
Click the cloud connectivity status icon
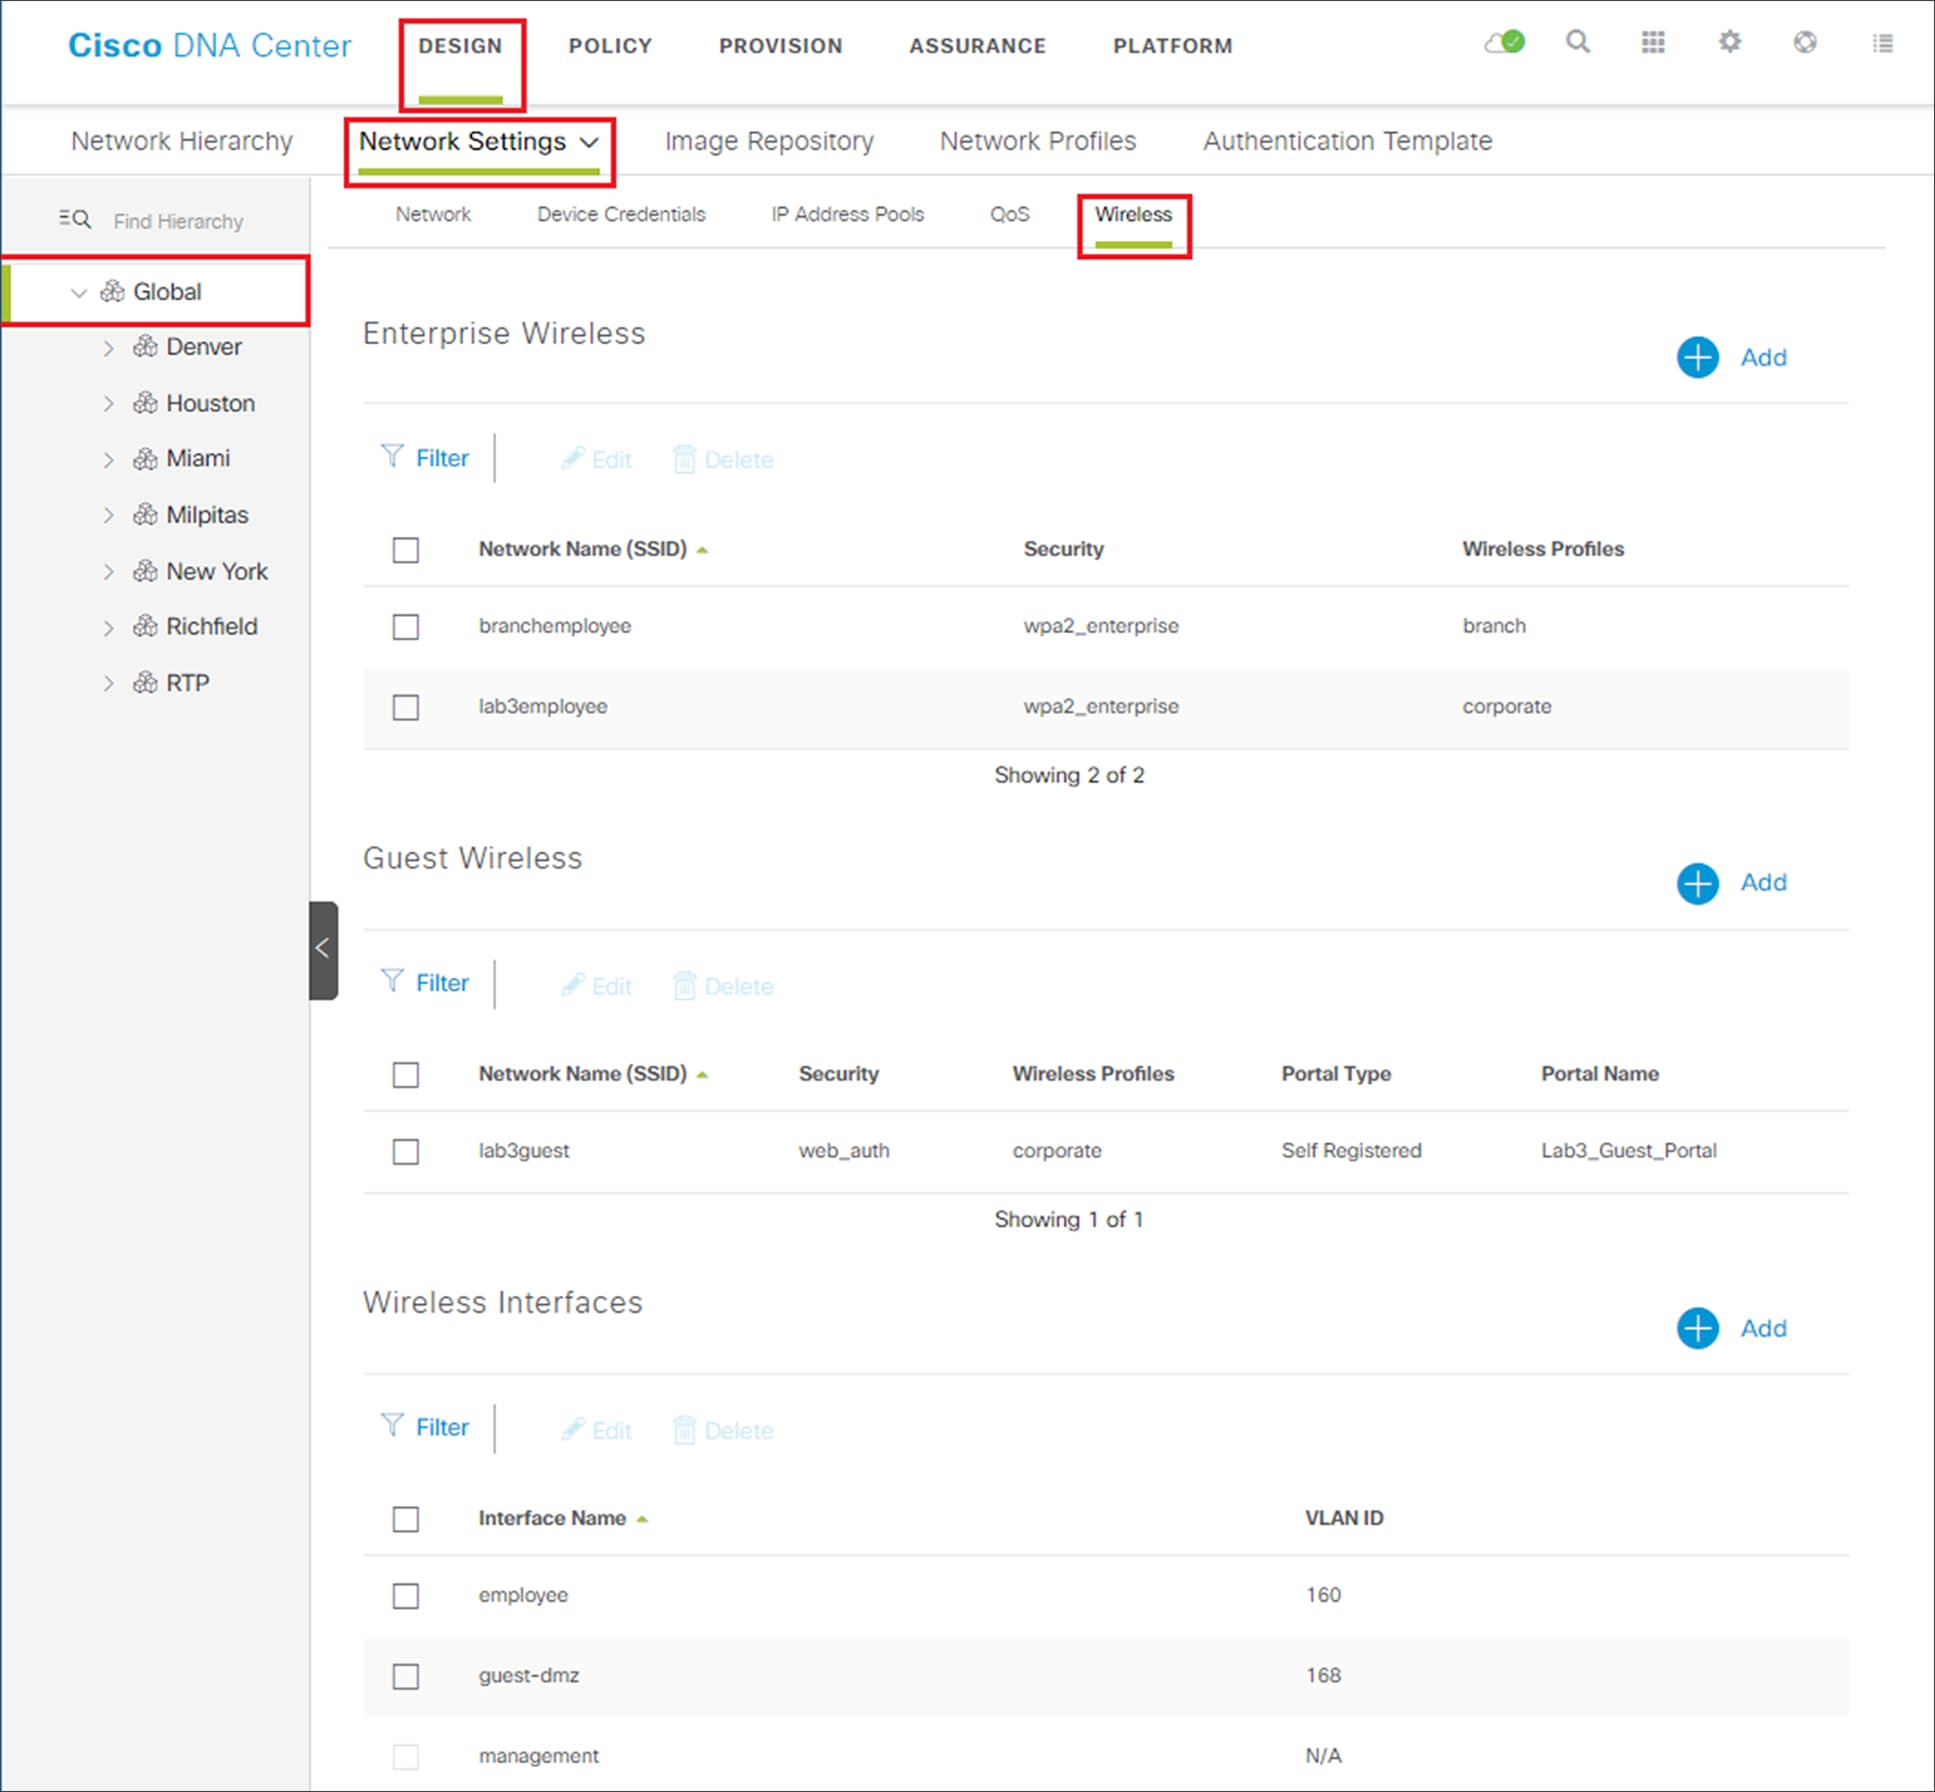coord(1504,42)
